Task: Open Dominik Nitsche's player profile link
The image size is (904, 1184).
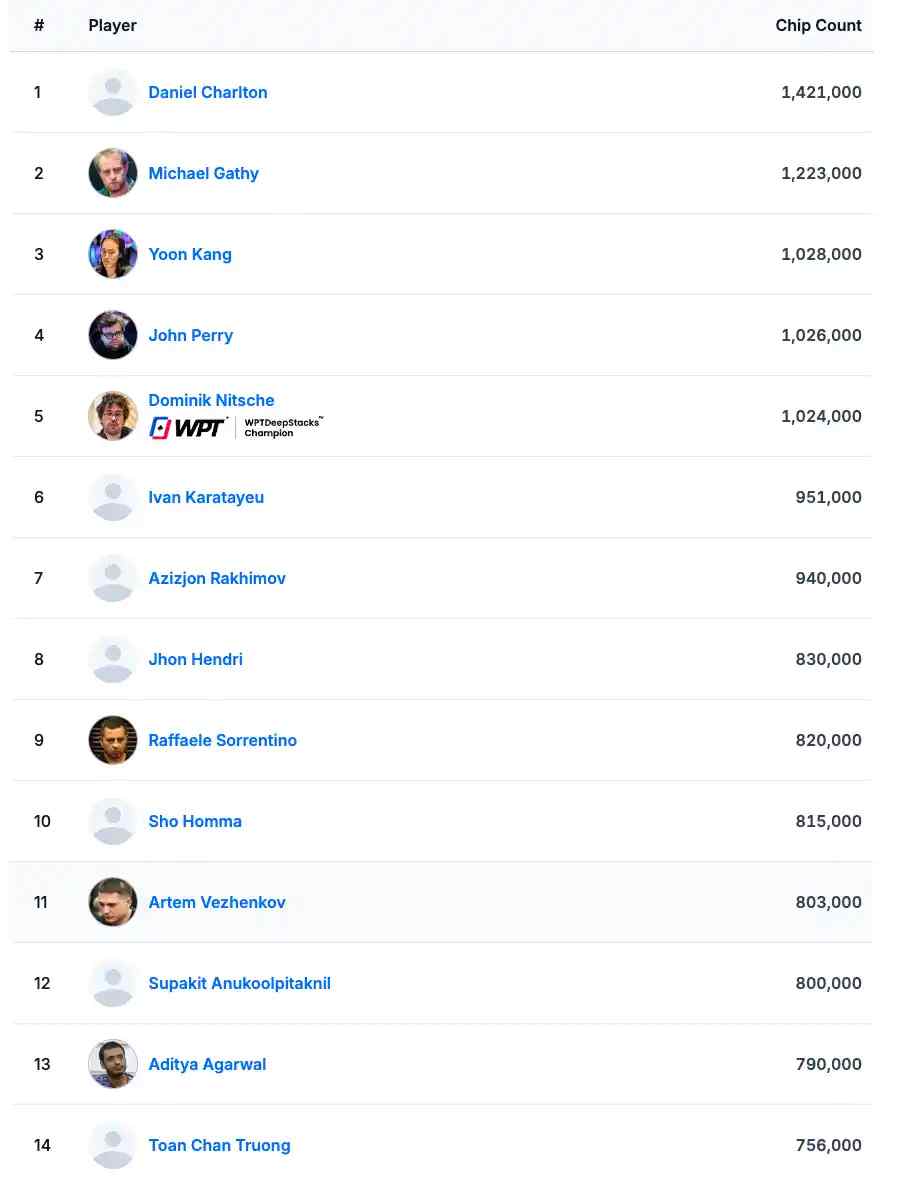Action: point(211,400)
